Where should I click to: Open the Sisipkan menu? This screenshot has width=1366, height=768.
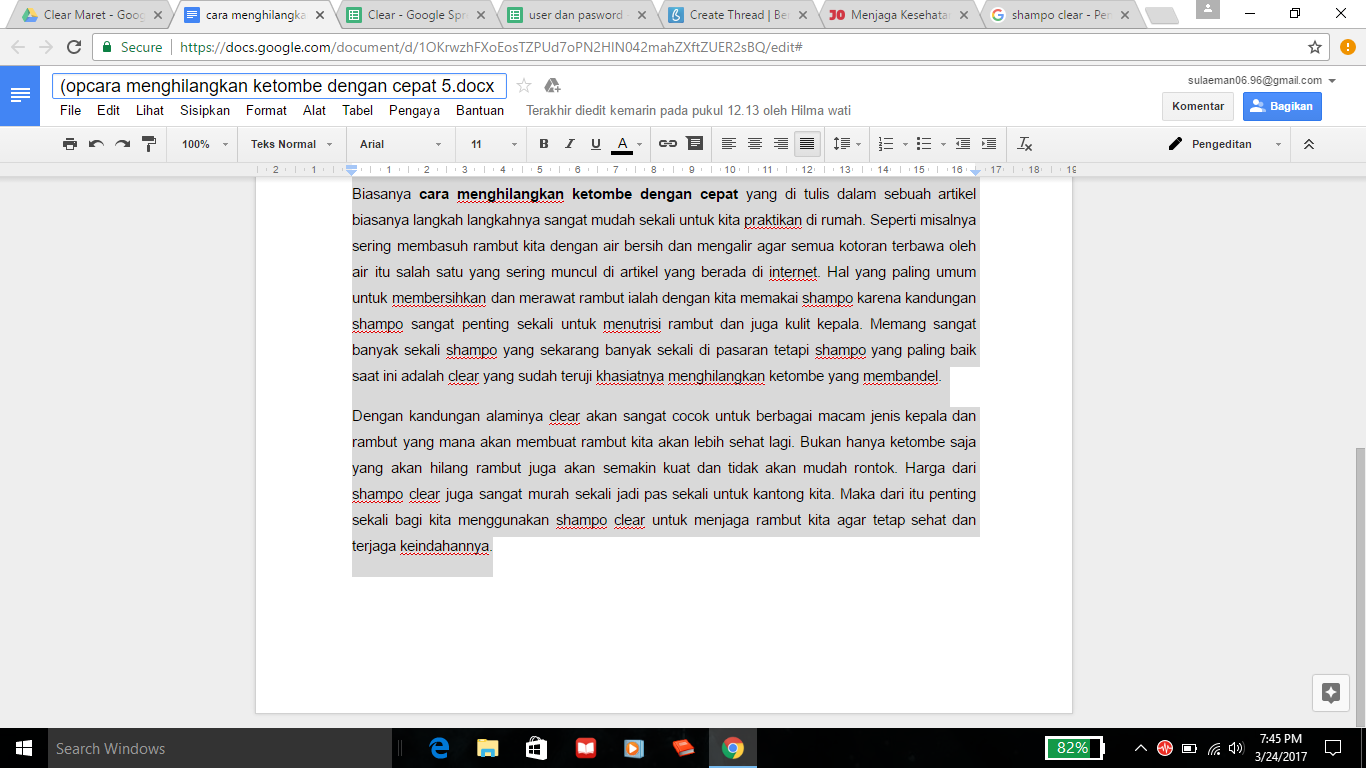point(205,111)
